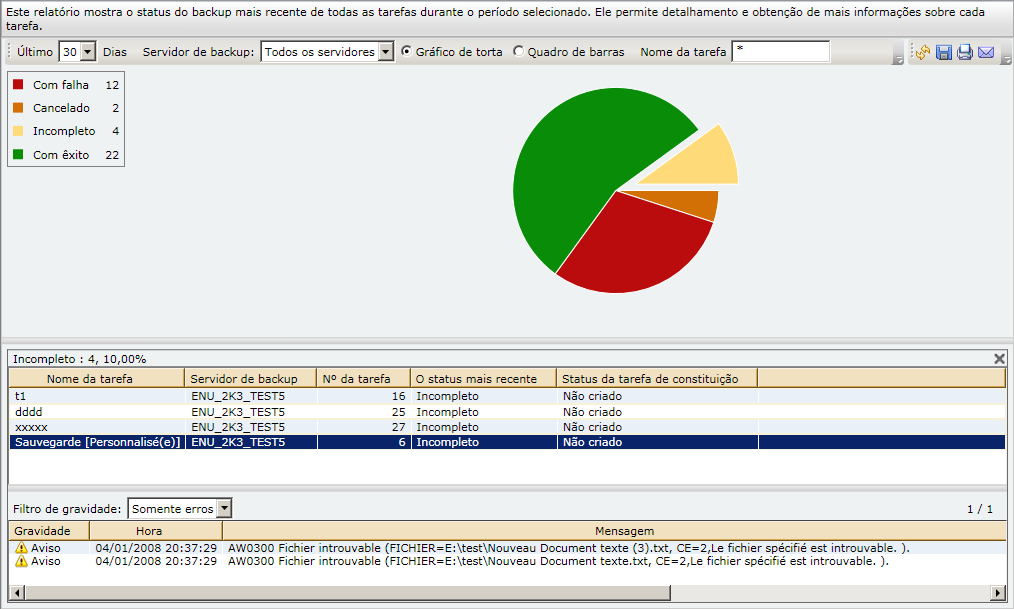
Task: Sort by Servidor de backup column header
Action: pos(250,379)
